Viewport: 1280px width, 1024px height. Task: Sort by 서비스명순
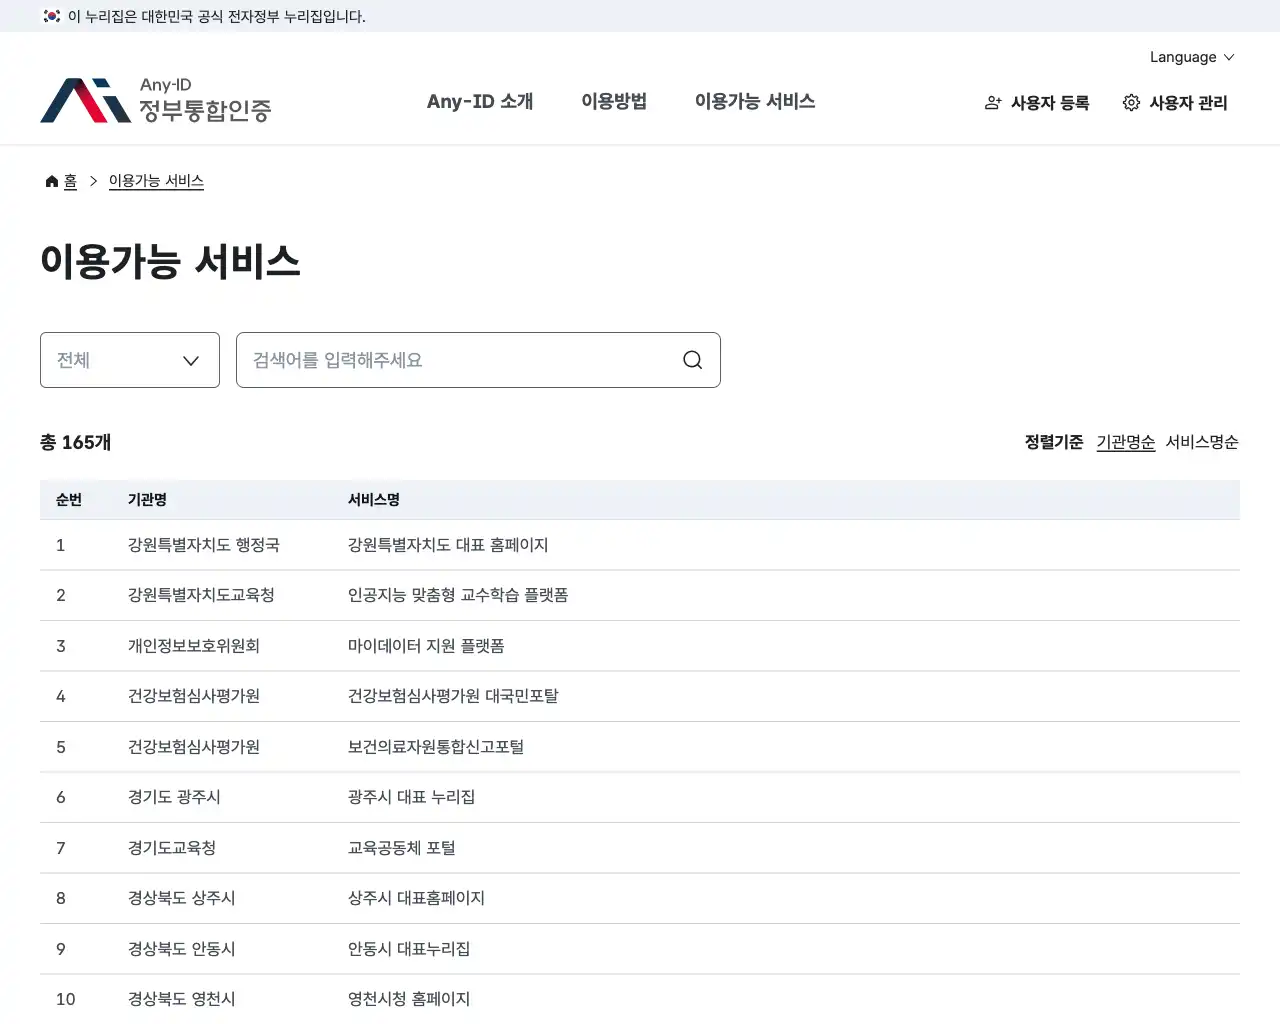tap(1202, 442)
